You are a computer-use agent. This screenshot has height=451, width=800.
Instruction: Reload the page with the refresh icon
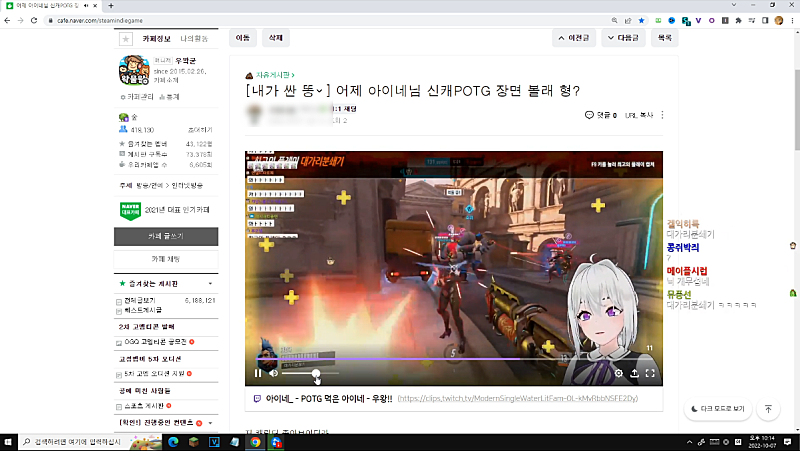pos(34,20)
